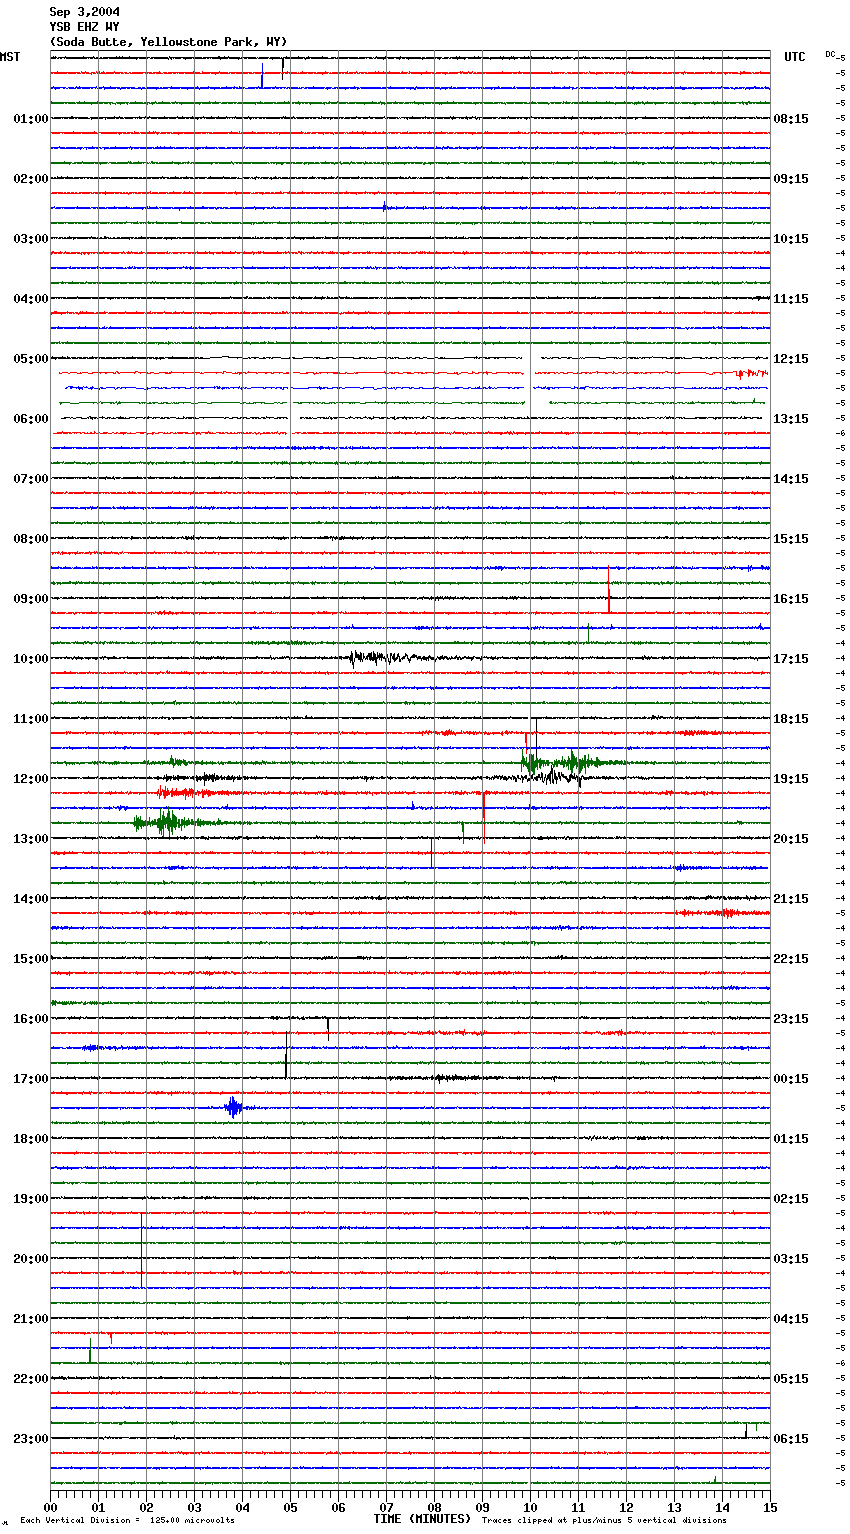Click the "04:00" MST time label
850x1534 pixels.
[x=31, y=299]
